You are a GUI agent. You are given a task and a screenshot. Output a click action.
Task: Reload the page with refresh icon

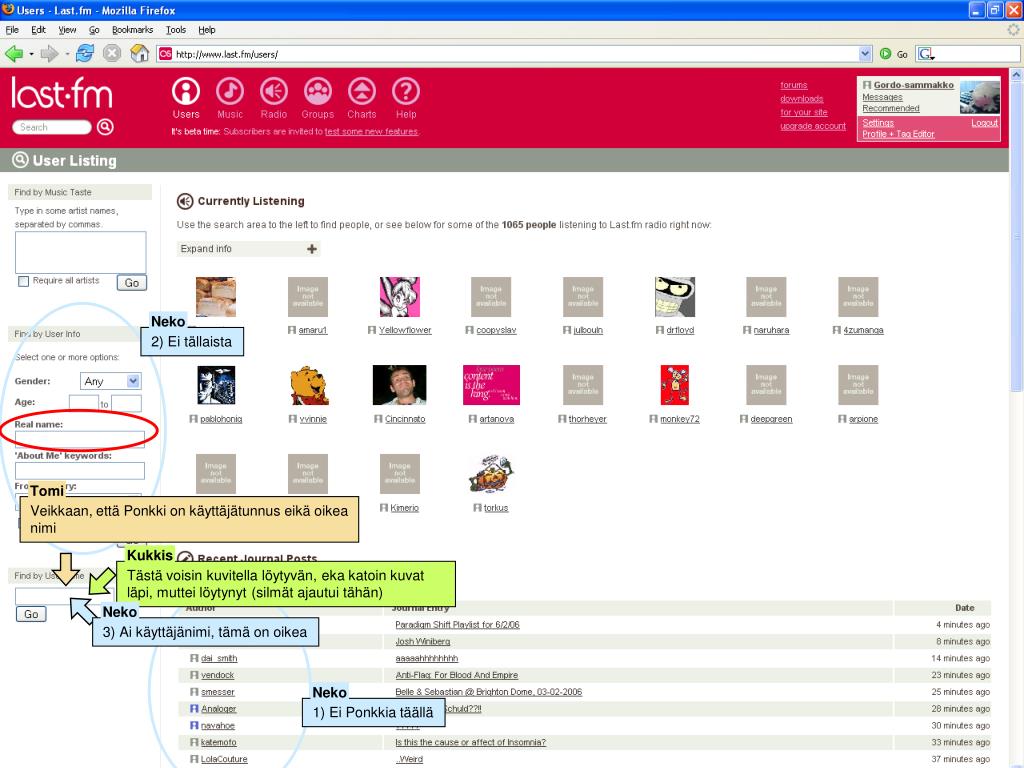tap(85, 54)
